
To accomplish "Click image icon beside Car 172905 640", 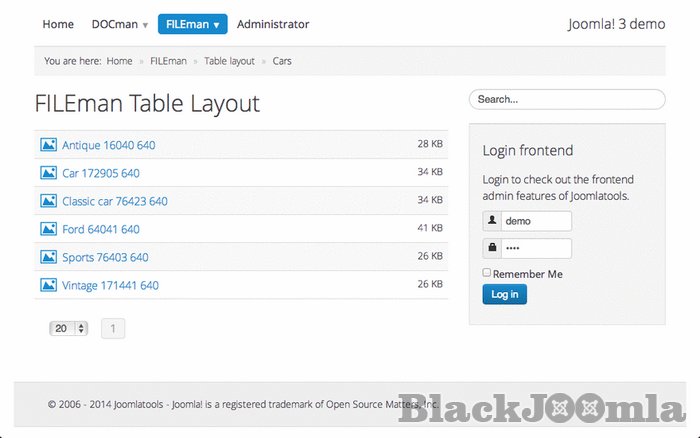I will click(x=48, y=173).
